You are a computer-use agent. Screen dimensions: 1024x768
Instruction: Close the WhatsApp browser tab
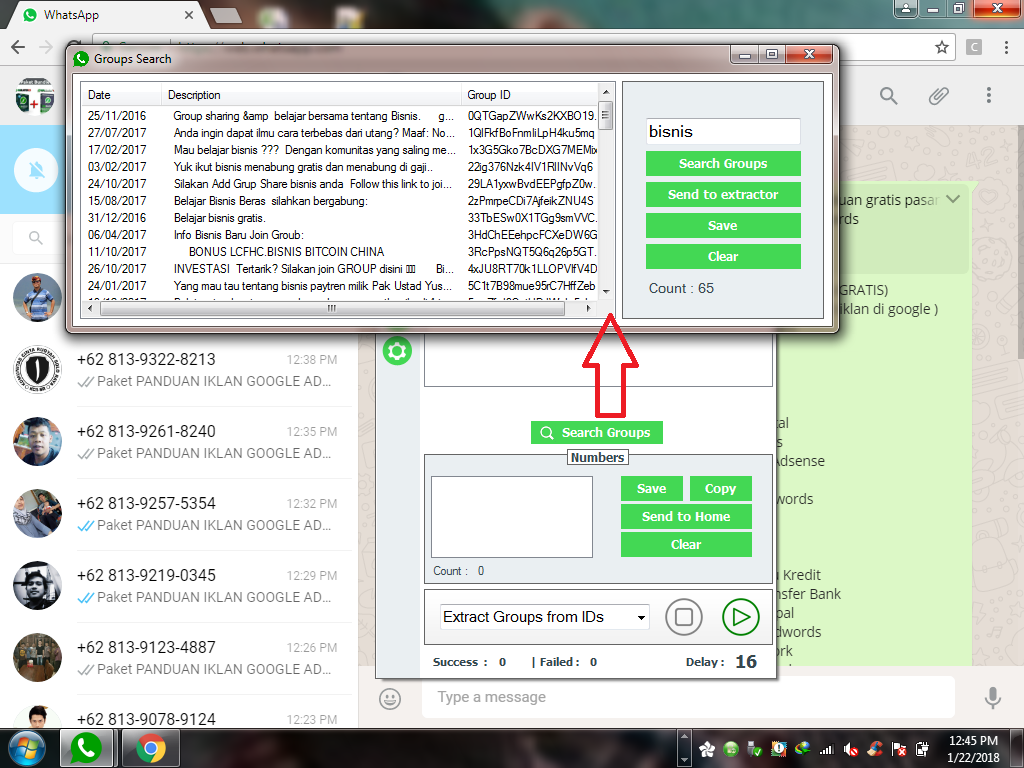click(189, 14)
